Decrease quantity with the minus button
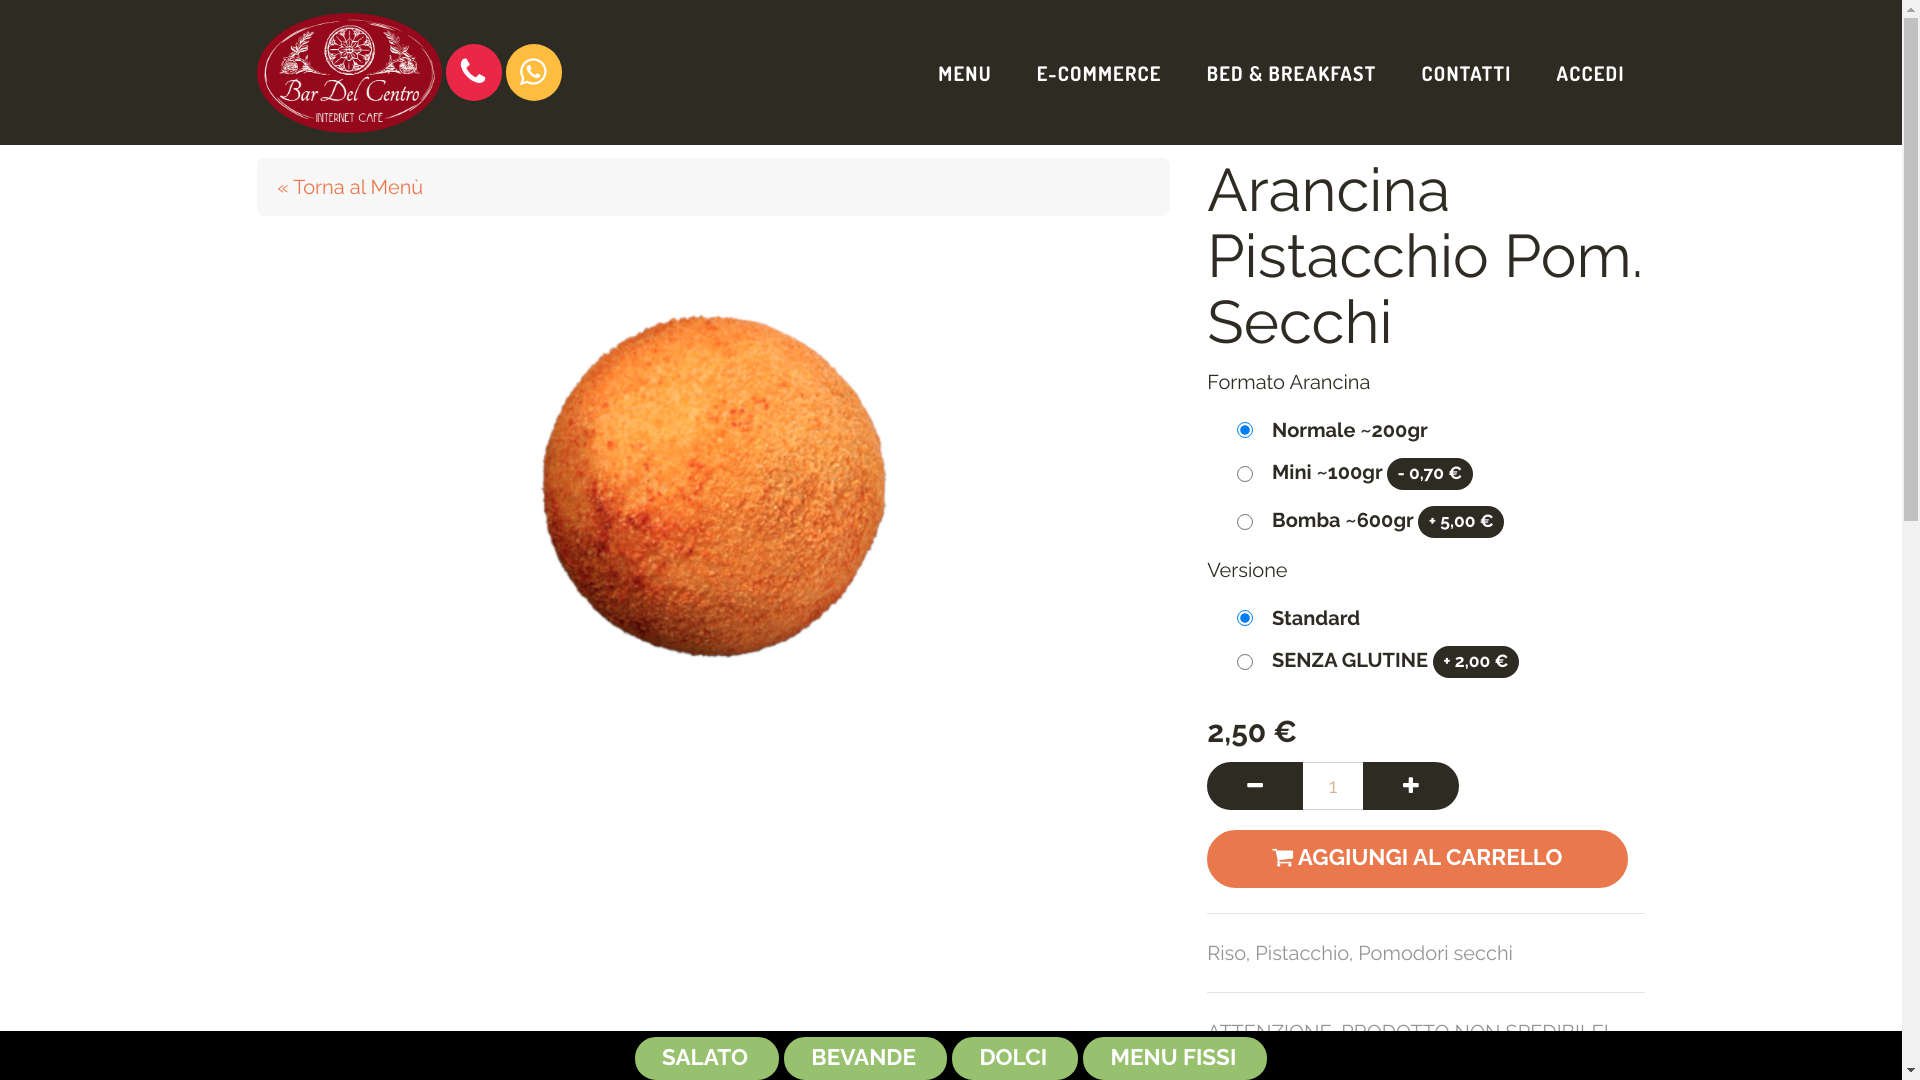Image resolution: width=1920 pixels, height=1080 pixels. pos(1255,786)
